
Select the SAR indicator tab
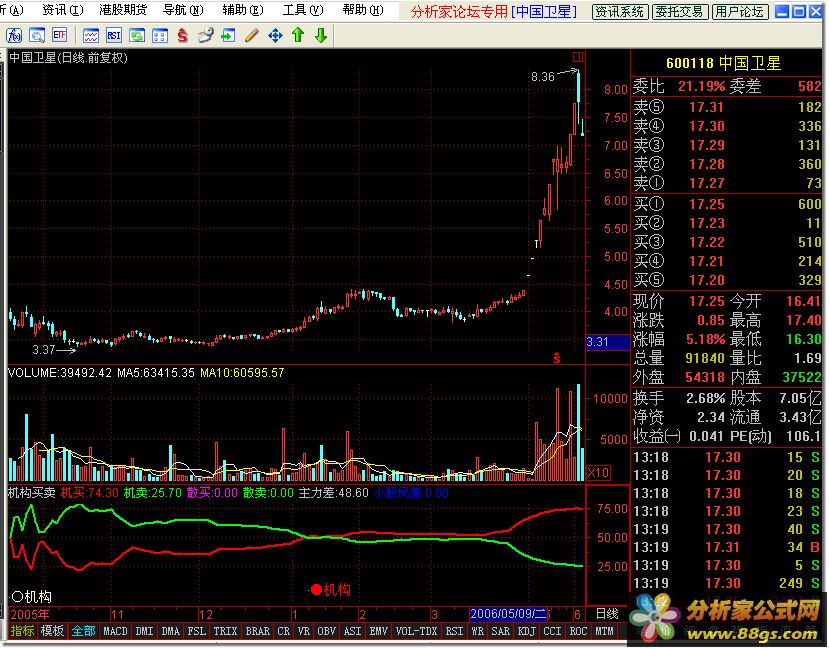[x=500, y=631]
